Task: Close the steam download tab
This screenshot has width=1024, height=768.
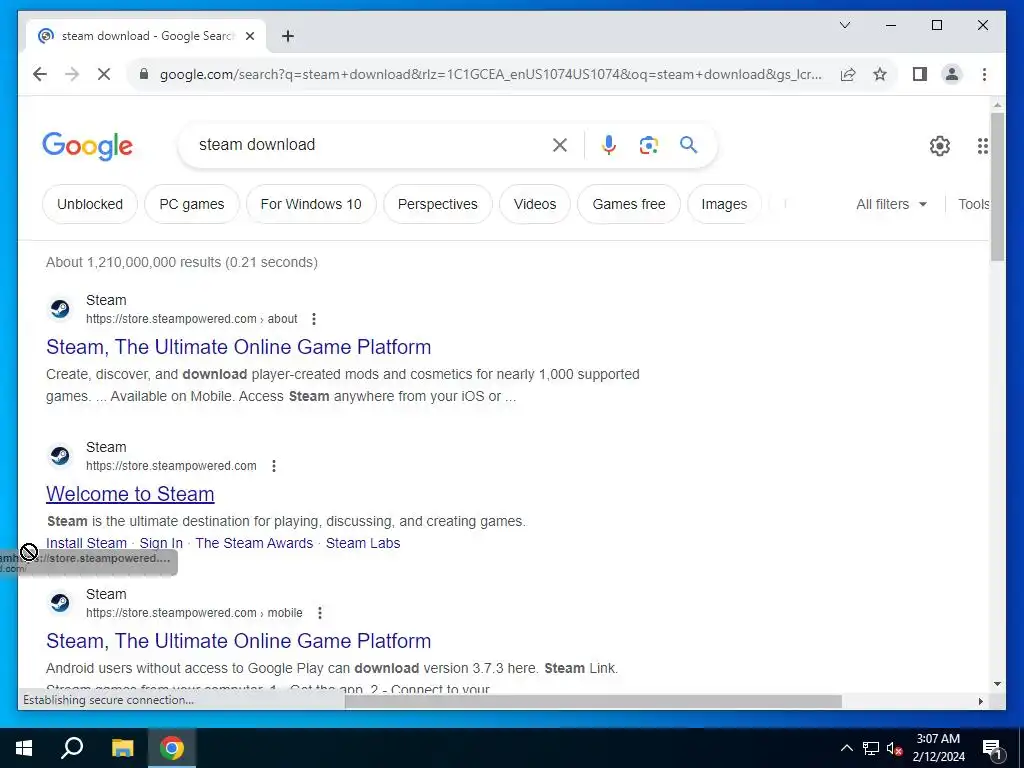Action: (x=249, y=36)
